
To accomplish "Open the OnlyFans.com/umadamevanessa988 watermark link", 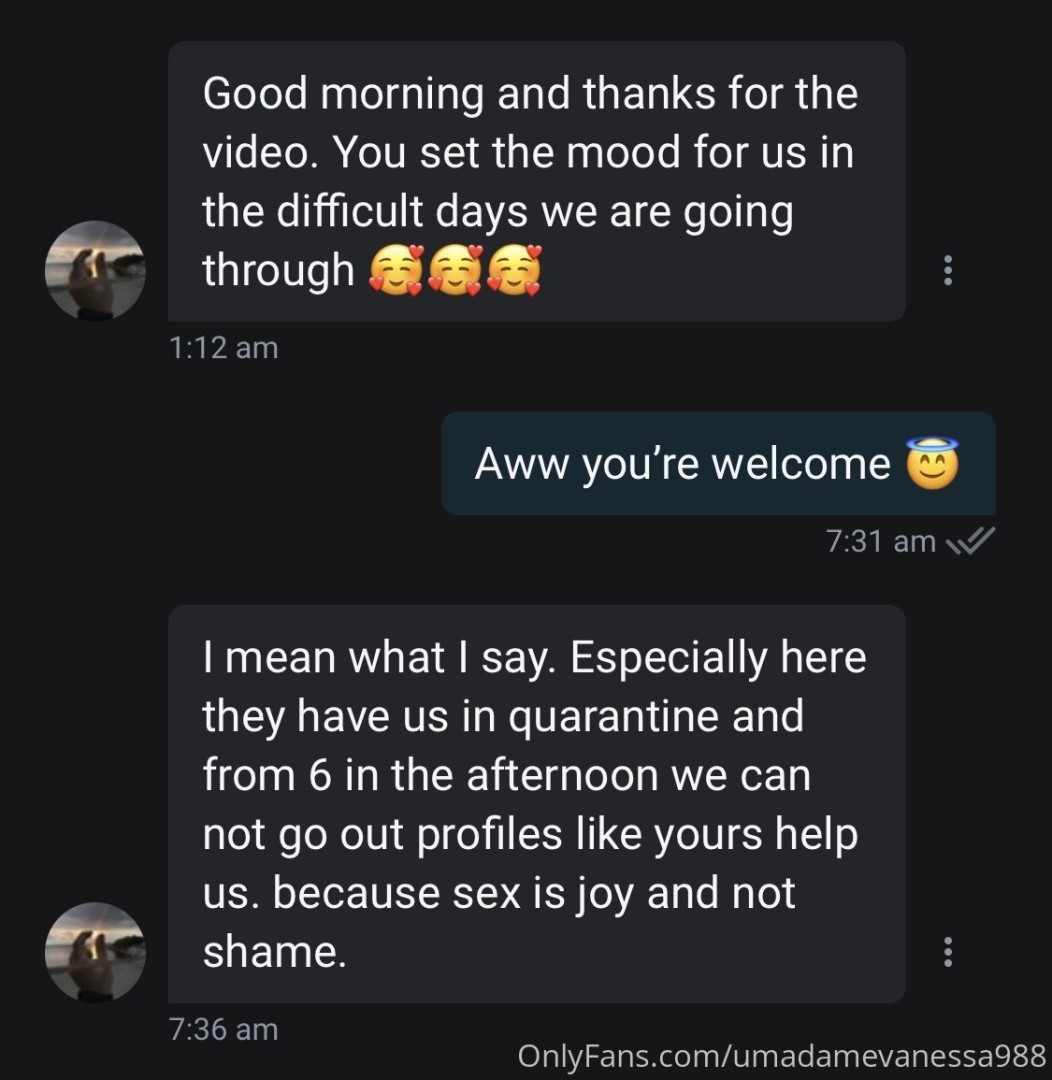I will coord(782,1055).
